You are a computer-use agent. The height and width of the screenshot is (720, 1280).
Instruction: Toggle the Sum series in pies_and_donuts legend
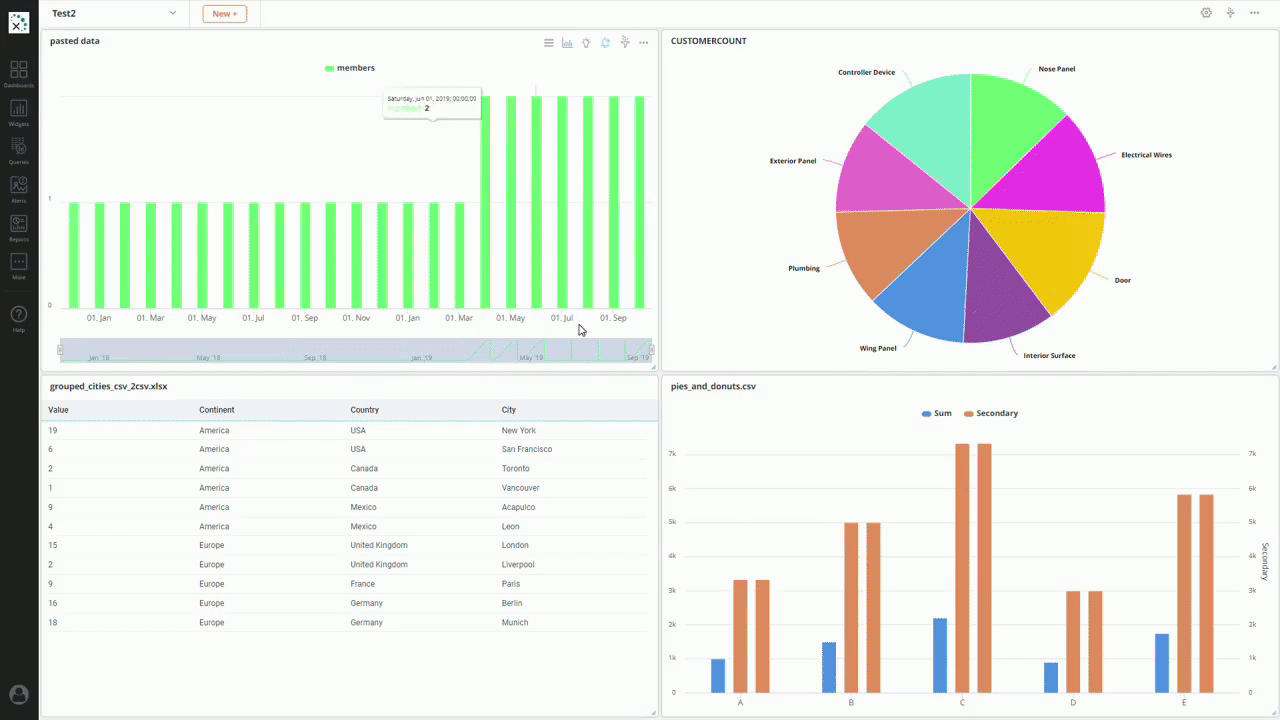936,413
